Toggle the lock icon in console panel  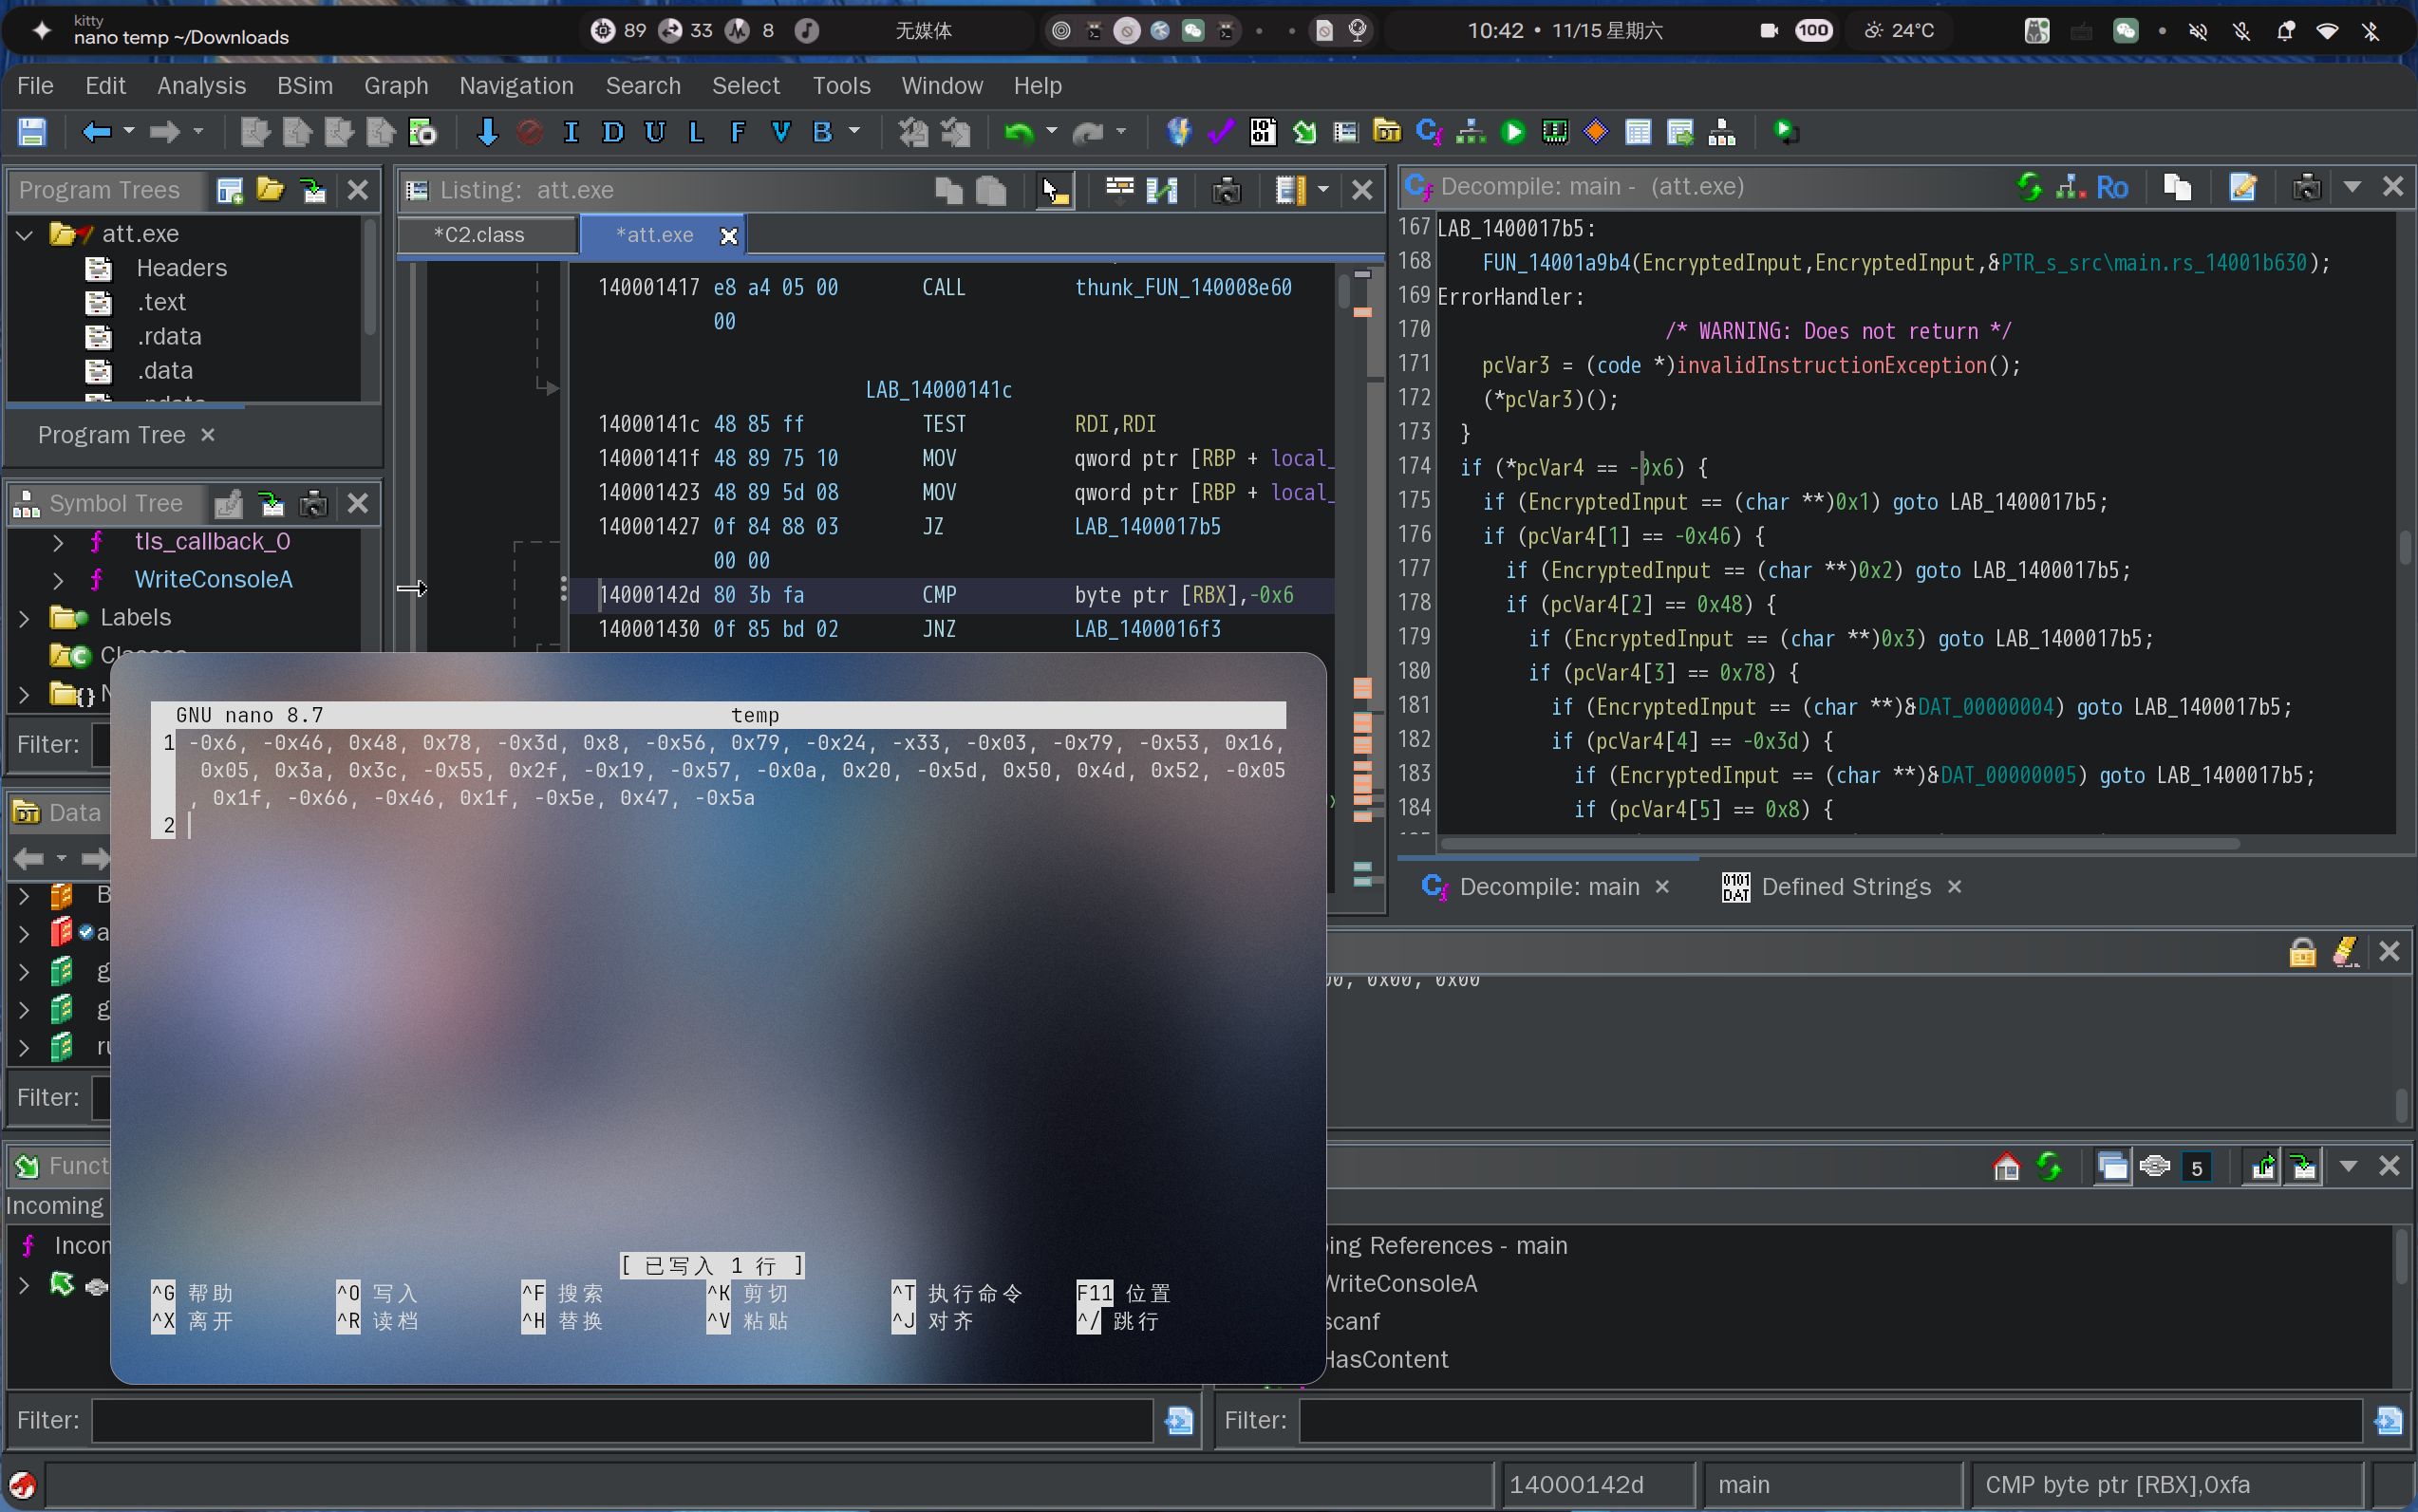pyautogui.click(x=2302, y=952)
